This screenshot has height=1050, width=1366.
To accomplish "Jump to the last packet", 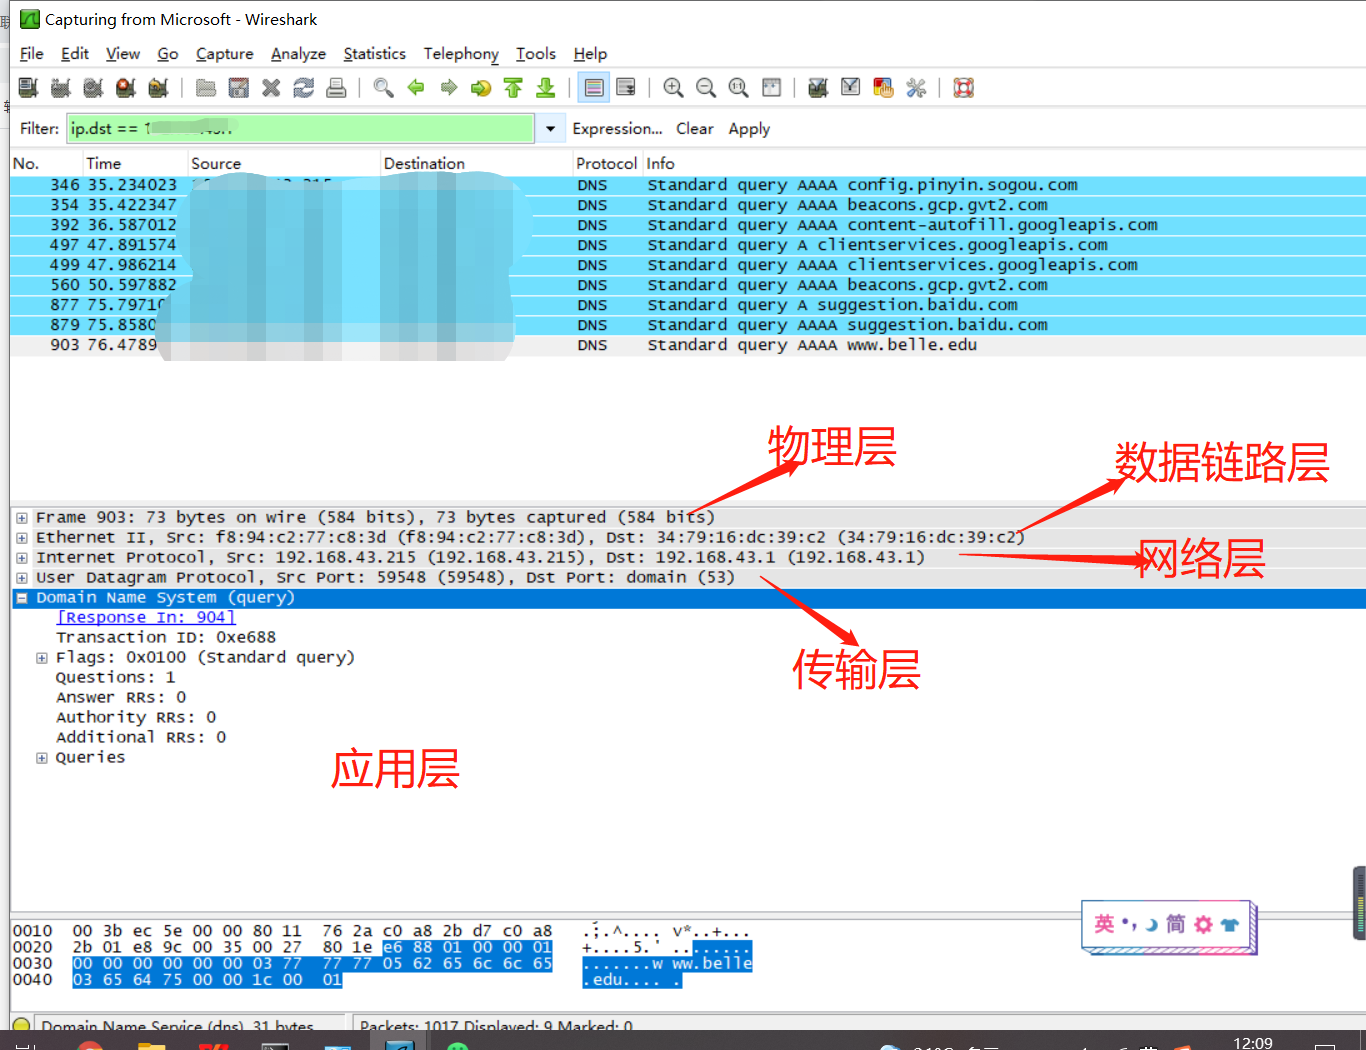I will point(546,88).
